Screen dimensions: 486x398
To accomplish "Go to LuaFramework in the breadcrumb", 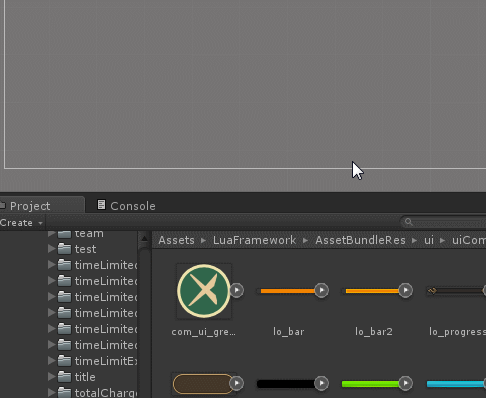I will 254,240.
